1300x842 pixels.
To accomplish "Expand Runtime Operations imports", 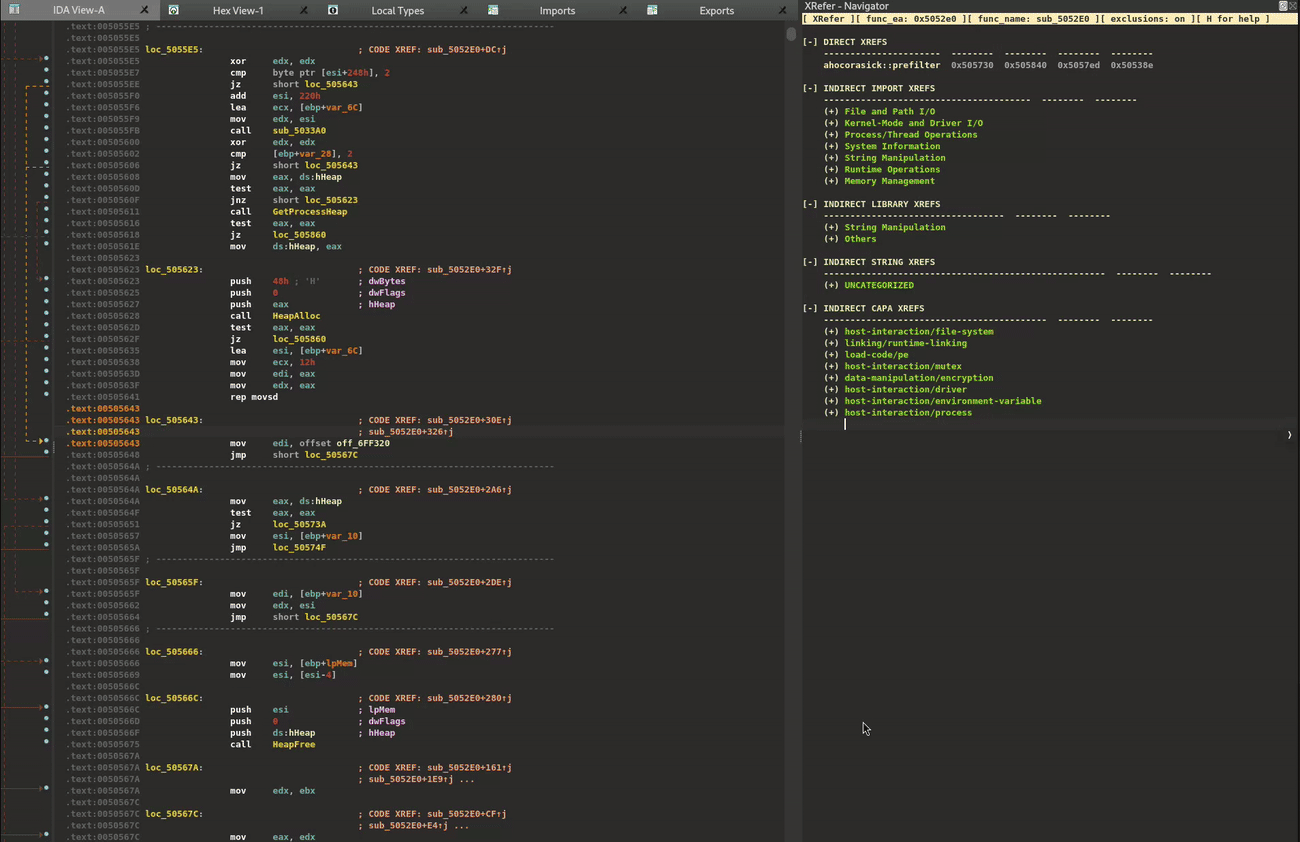I will click(x=831, y=169).
